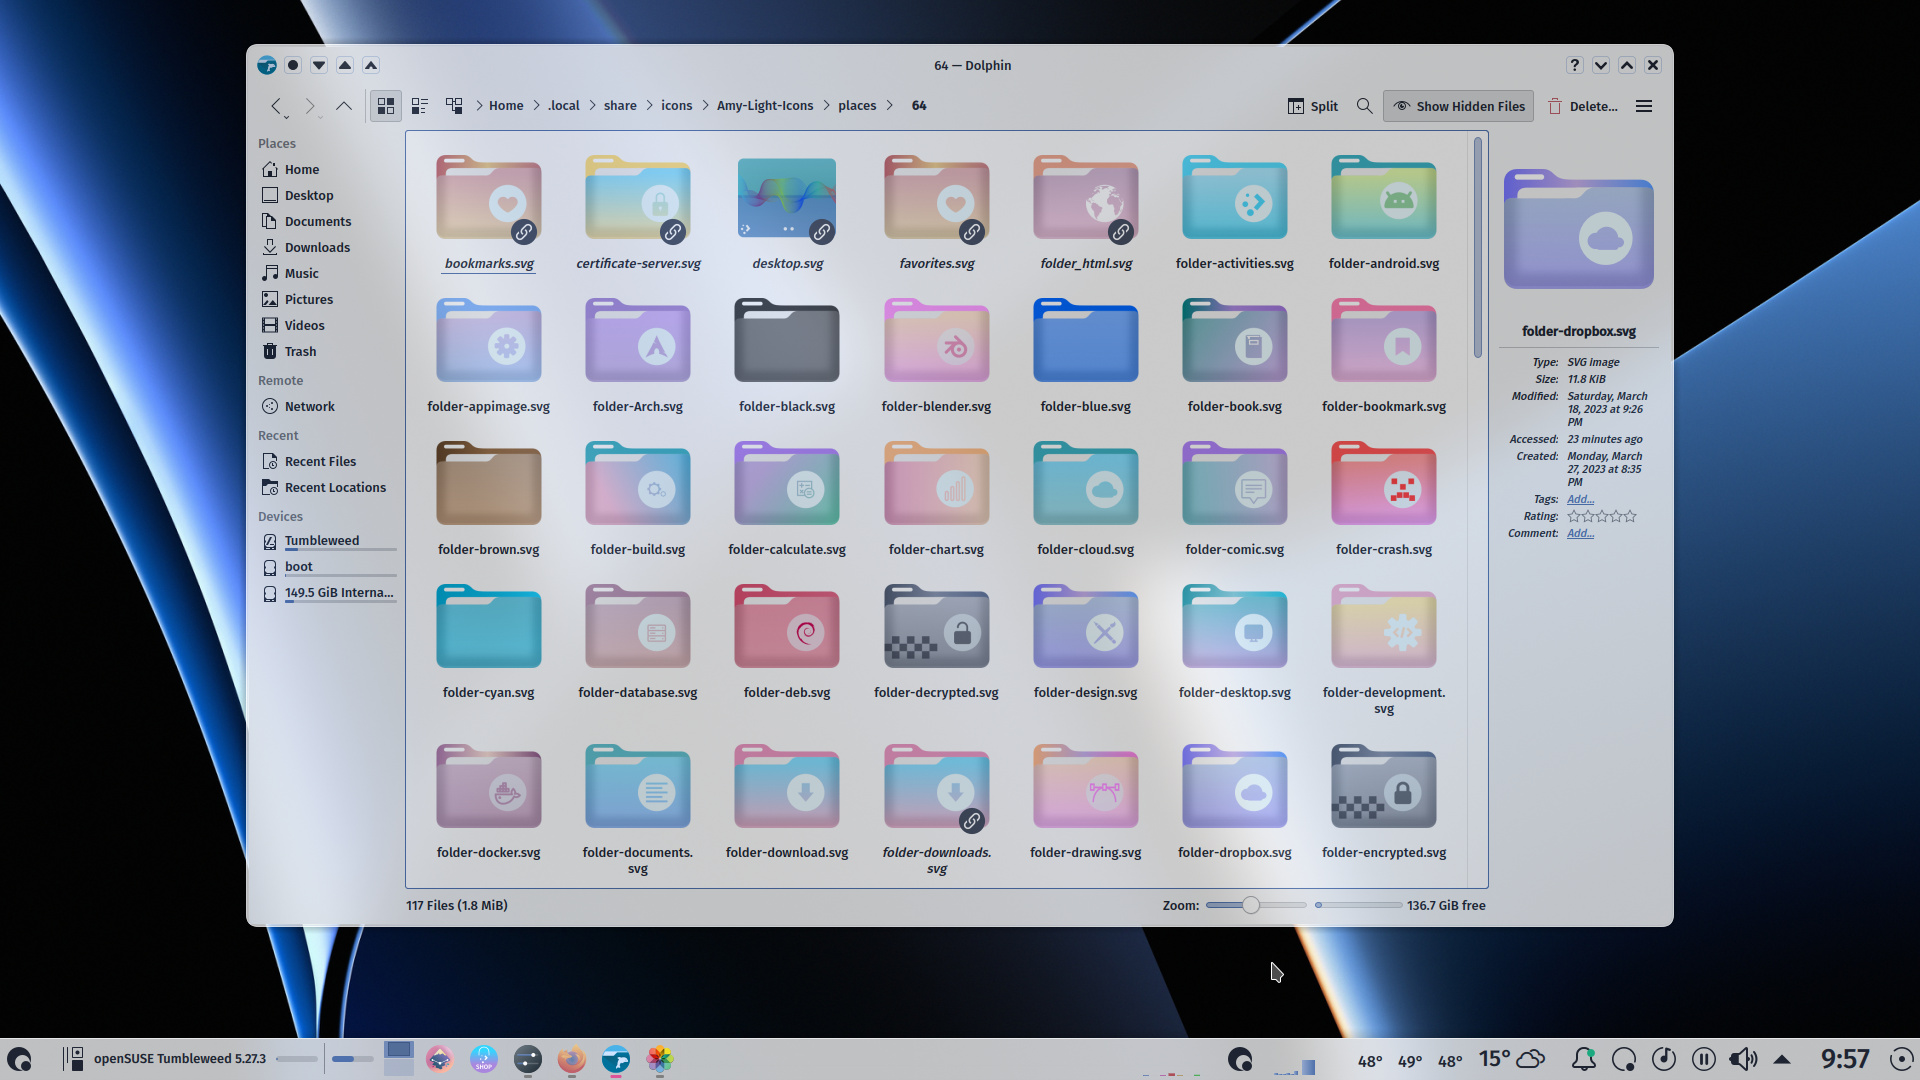Viewport: 1920px width, 1080px height.
Task: Open Recent Locations in sidebar
Action: 327,488
